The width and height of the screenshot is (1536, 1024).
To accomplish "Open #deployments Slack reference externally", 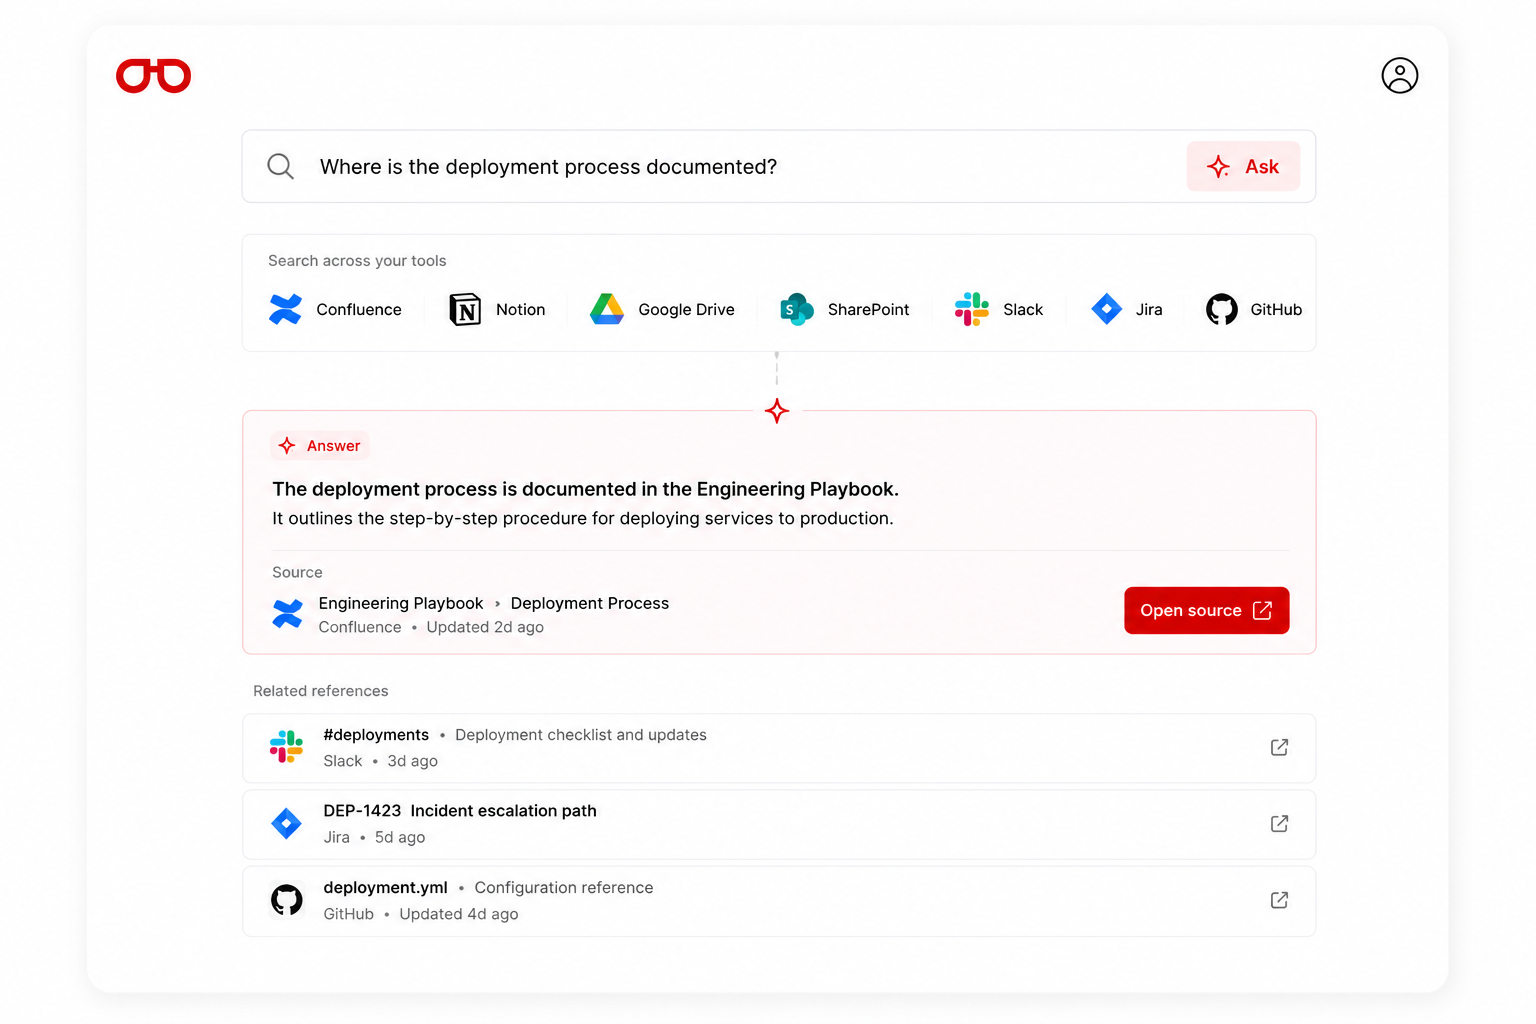I will [1279, 747].
